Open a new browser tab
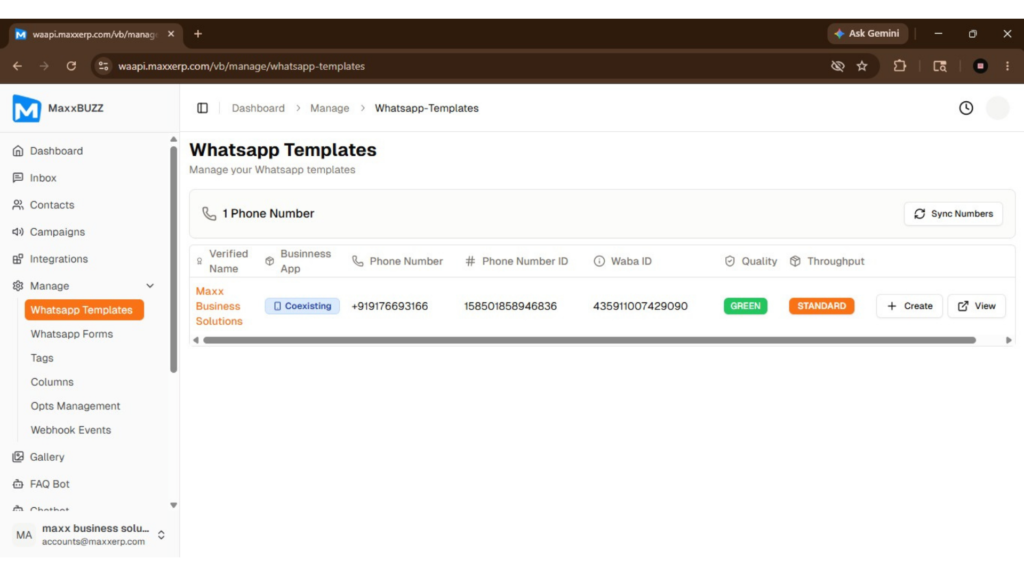1024x576 pixels. coord(198,34)
